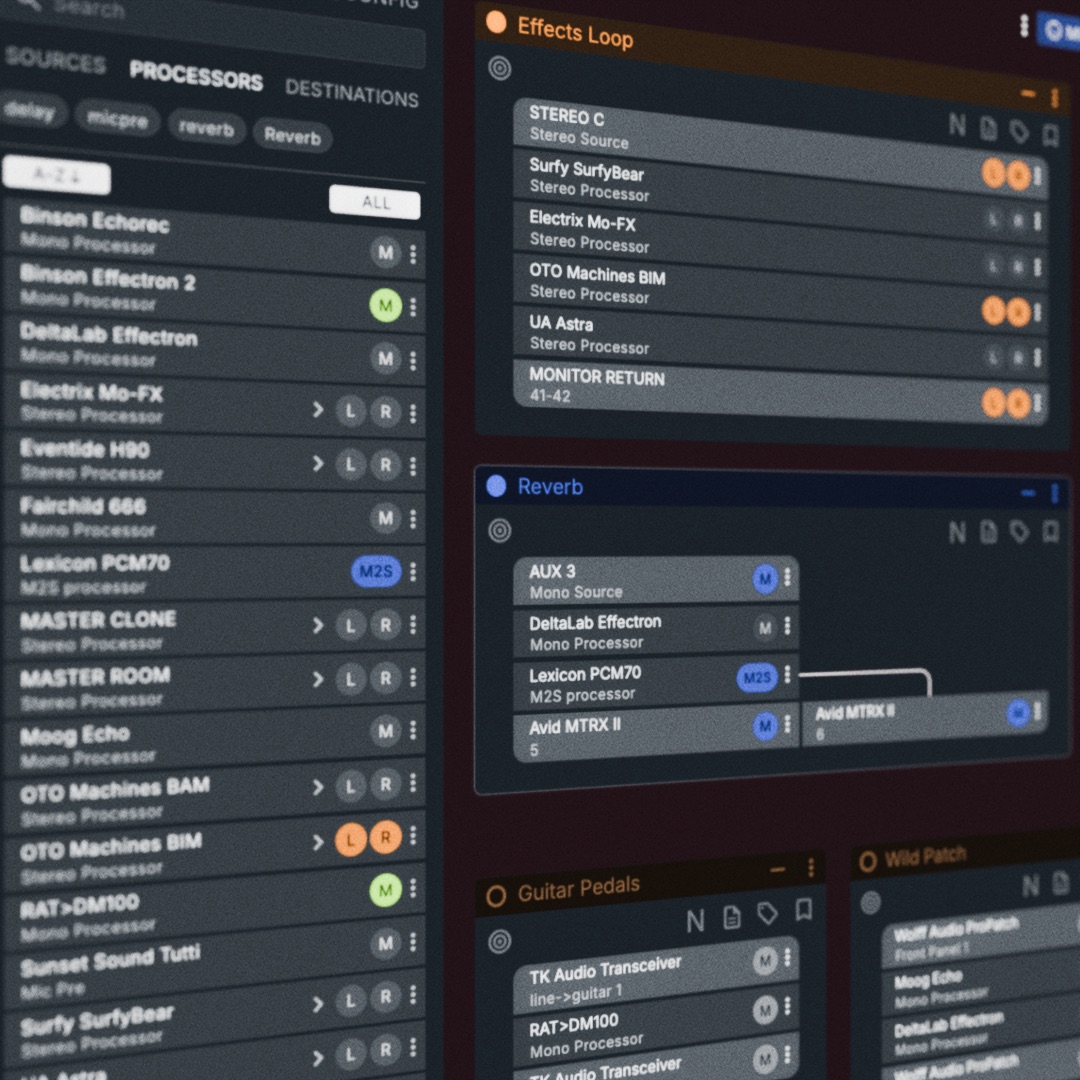Open kebab menu for Fairchild 666 row

(x=413, y=518)
